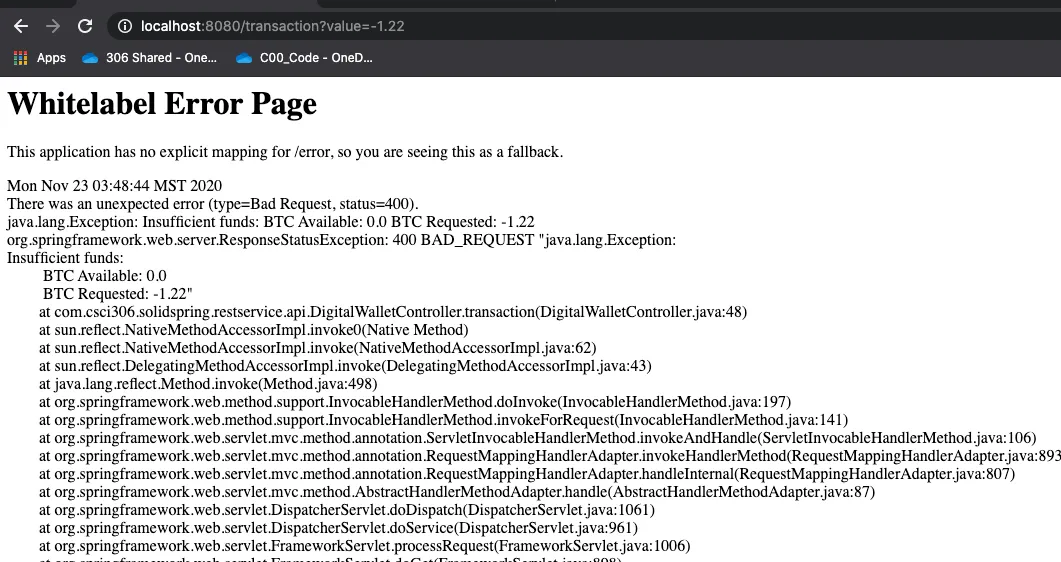Click the "no explicit mapping for /error" sentence

tap(285, 152)
